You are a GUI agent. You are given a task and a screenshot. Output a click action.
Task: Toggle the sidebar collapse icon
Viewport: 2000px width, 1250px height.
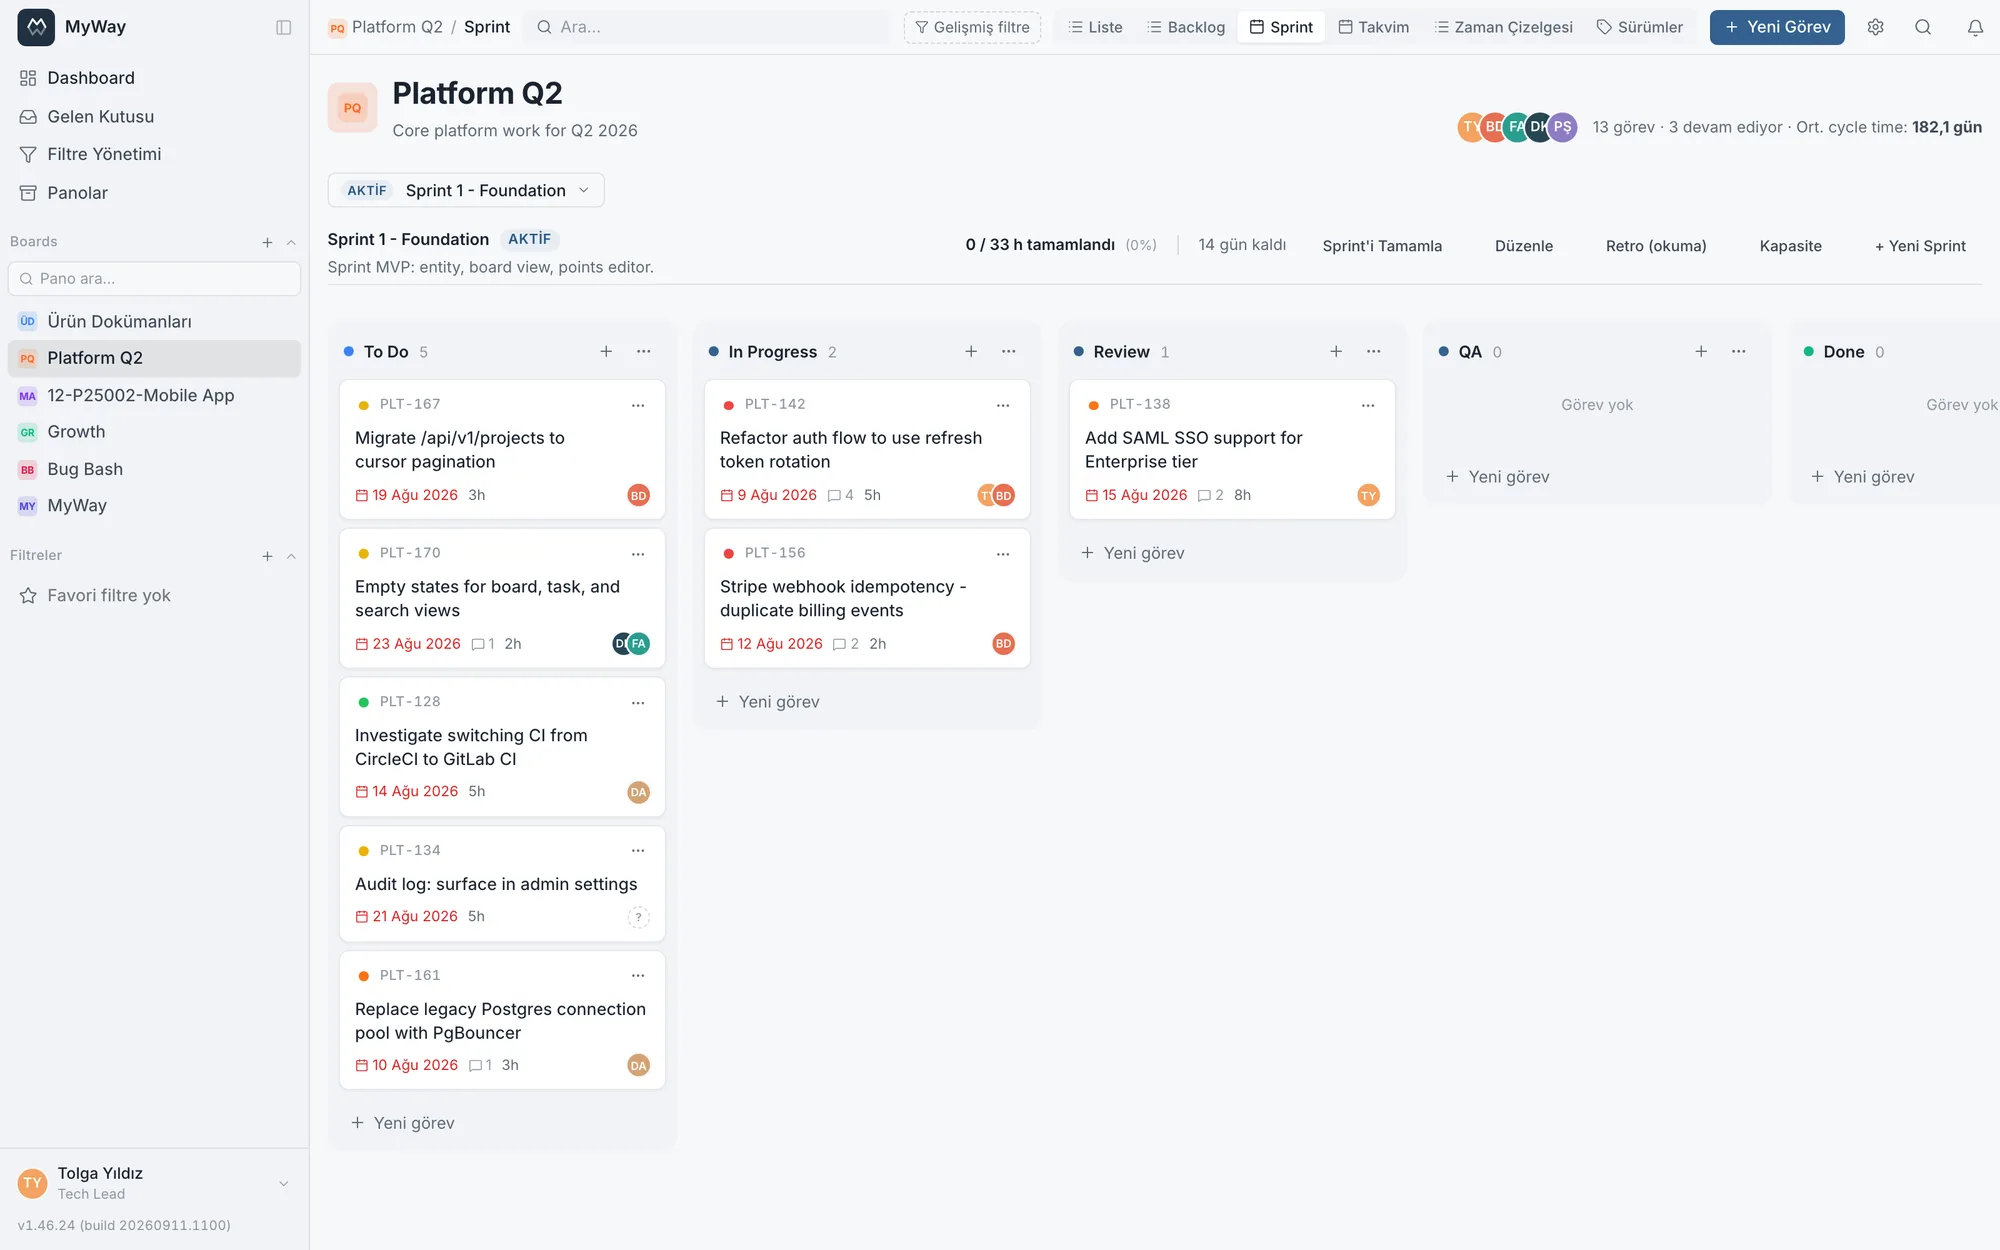point(284,27)
